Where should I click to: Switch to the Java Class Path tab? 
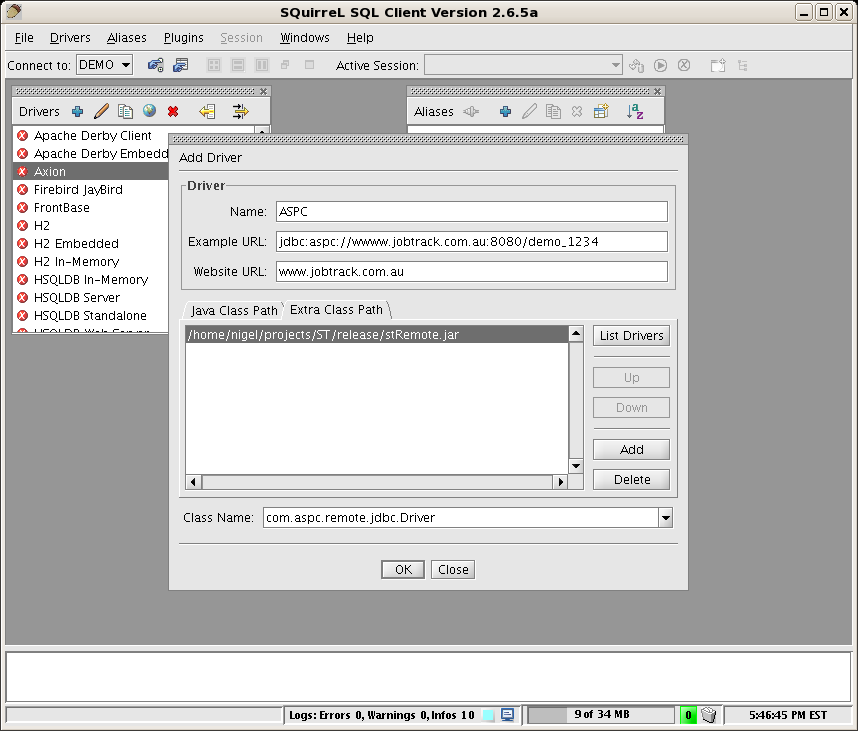coord(234,310)
